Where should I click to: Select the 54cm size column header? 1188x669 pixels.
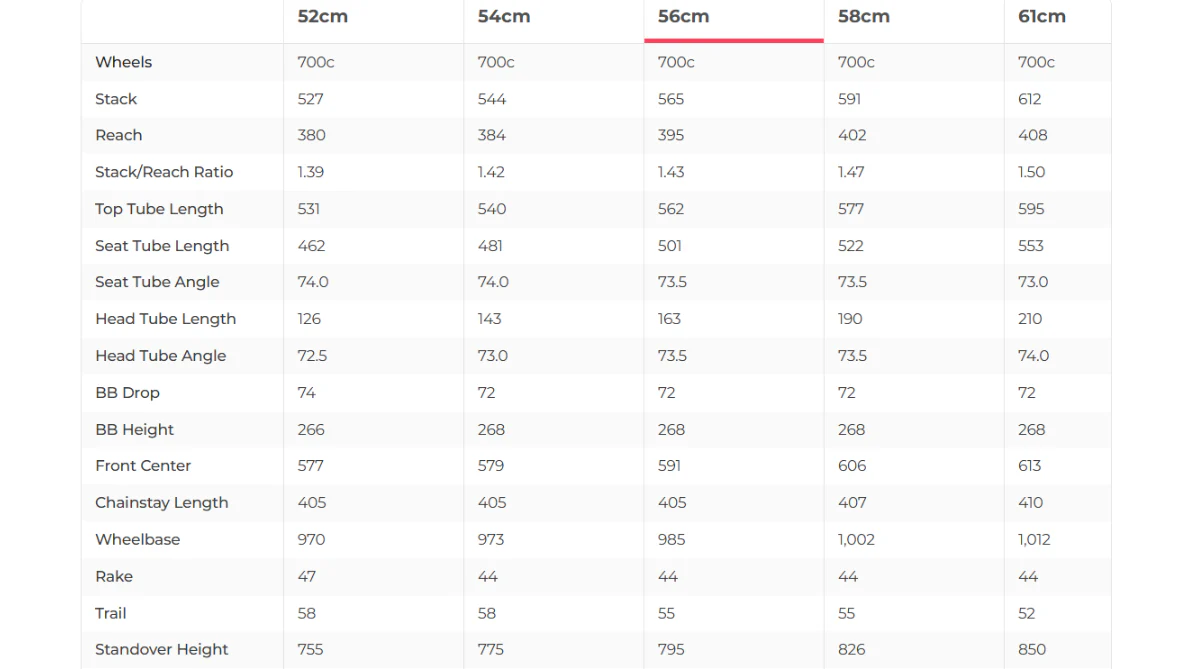(x=504, y=17)
